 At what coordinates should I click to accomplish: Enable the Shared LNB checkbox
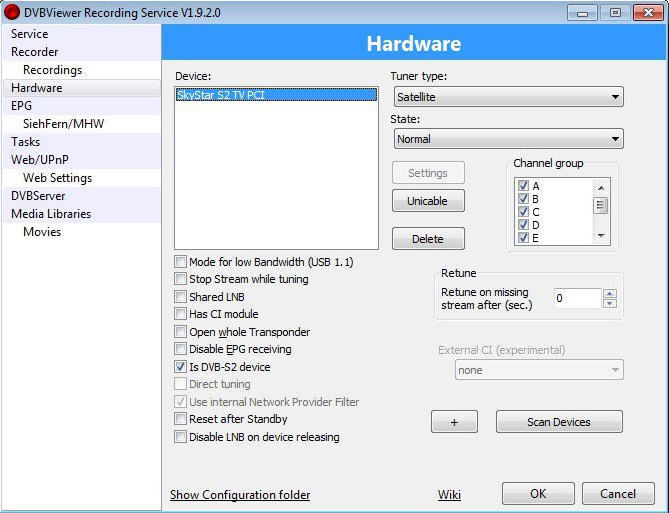pyautogui.click(x=181, y=297)
